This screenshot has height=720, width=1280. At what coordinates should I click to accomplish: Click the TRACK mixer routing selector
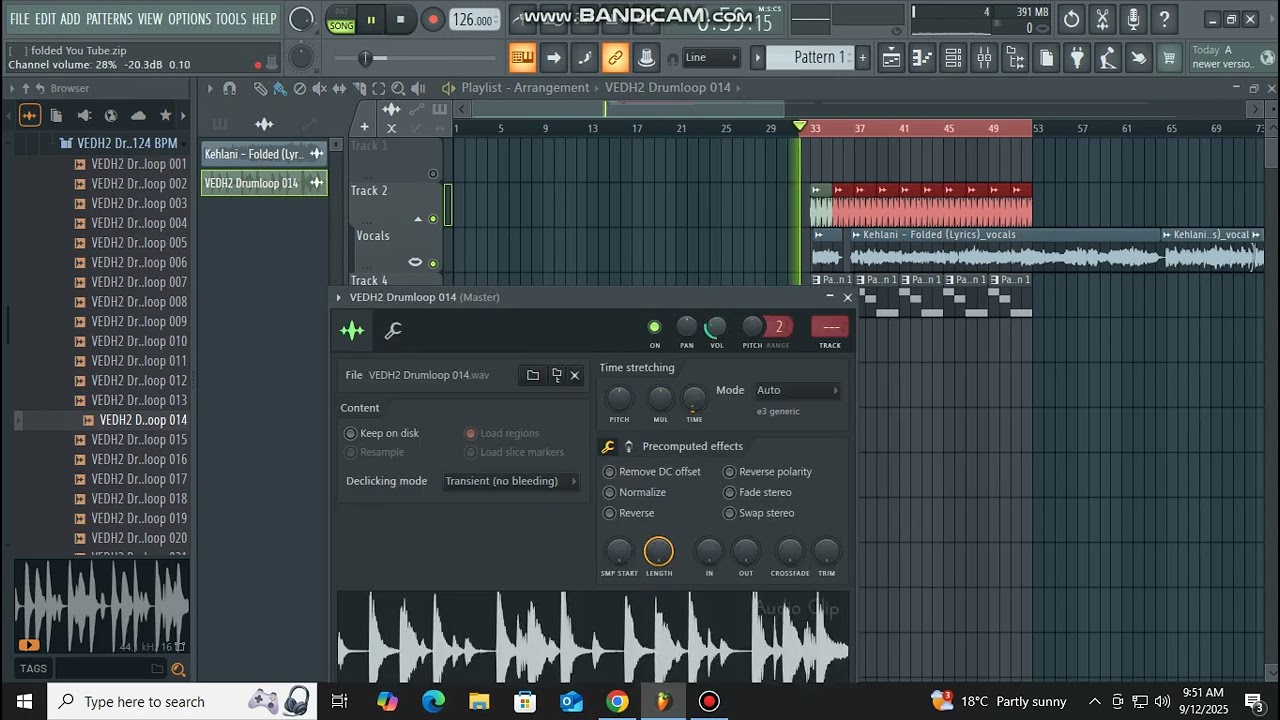pos(830,327)
